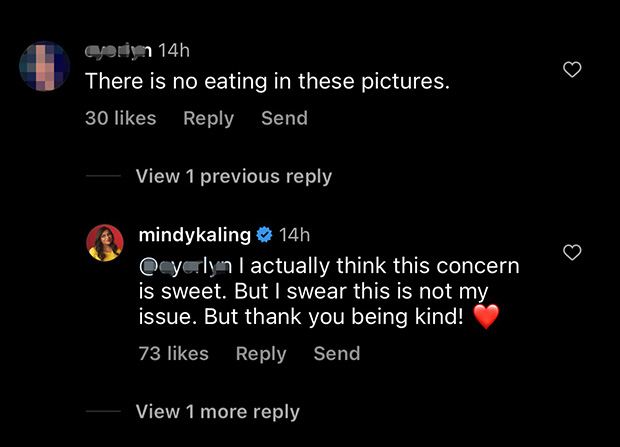Open the blurred first commenter's profile picture

click(x=45, y=66)
